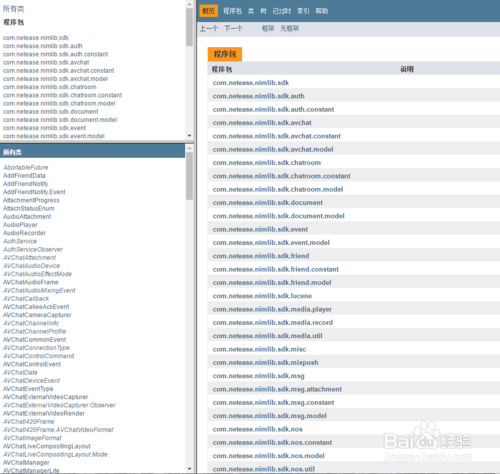
Task: Open com.netease.nimlib.sdk.event.model in main table
Action: [x=271, y=243]
